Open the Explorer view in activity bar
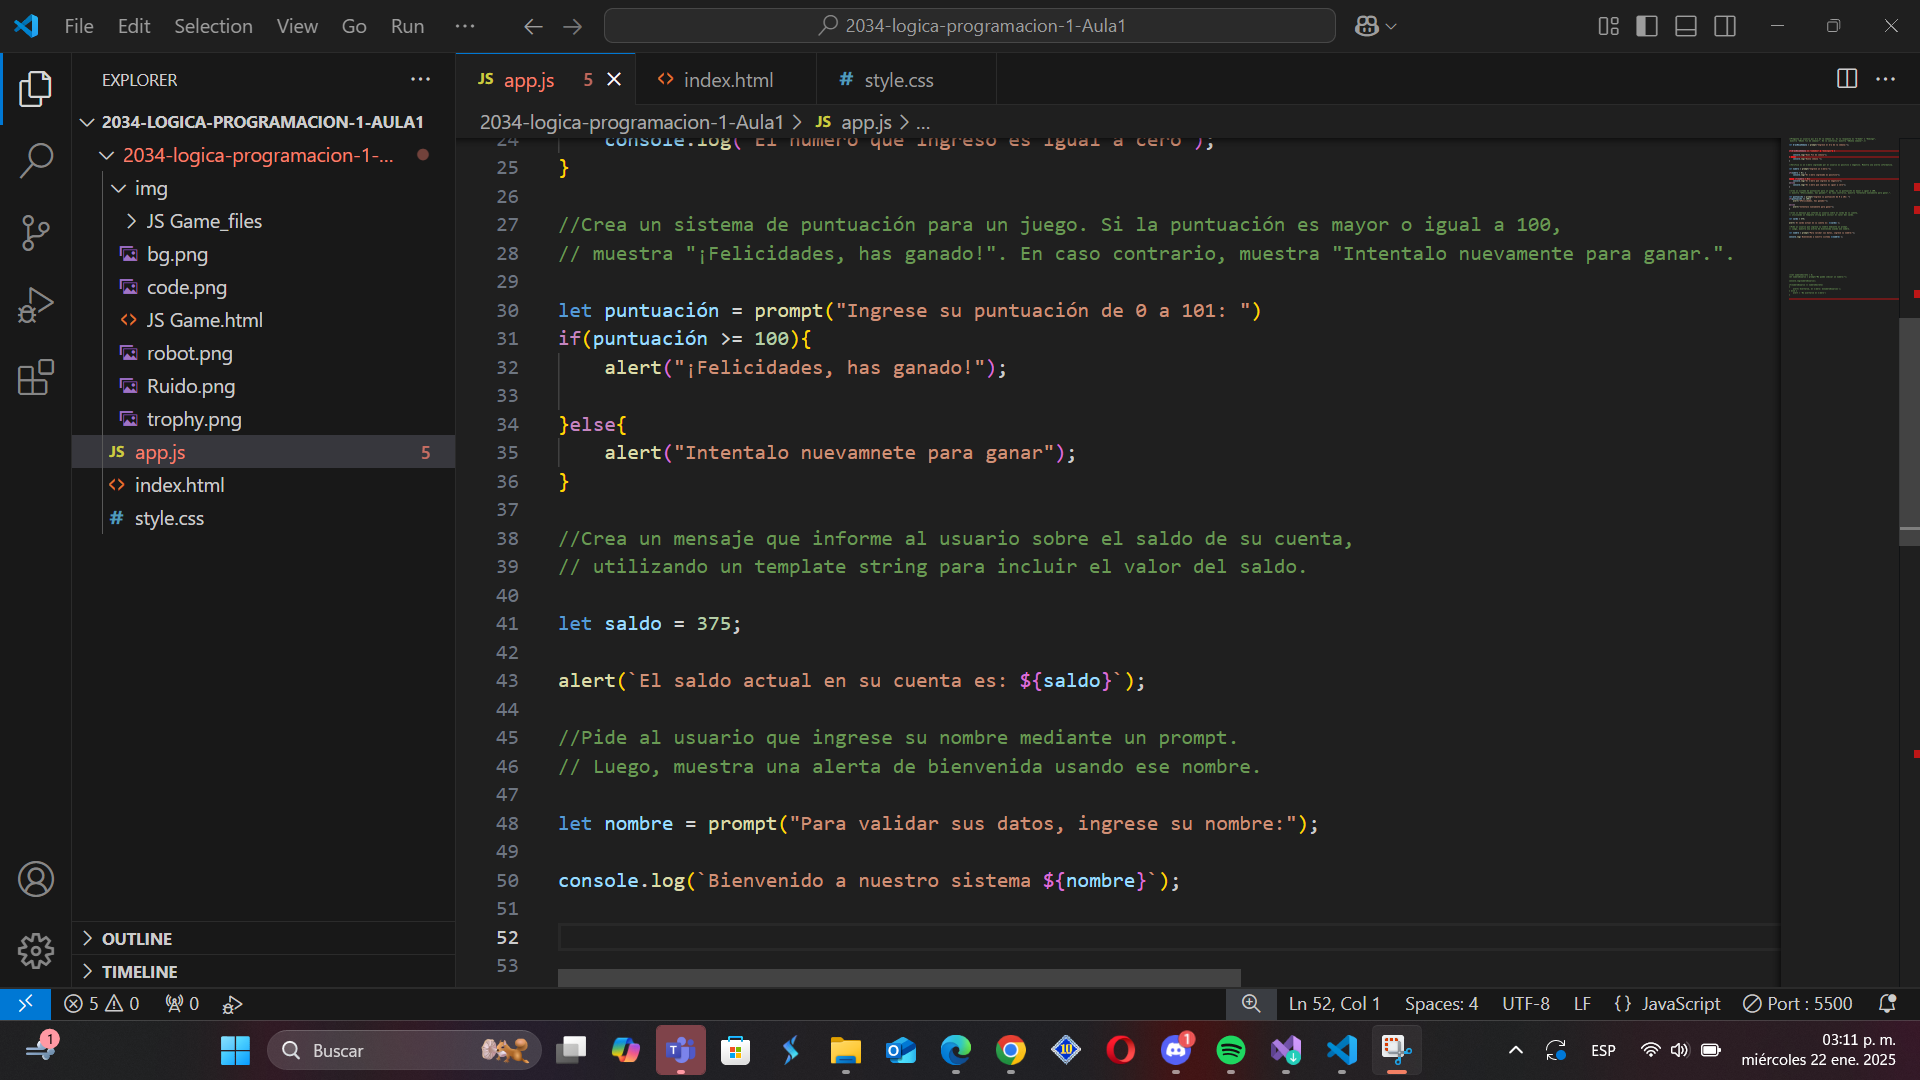This screenshot has width=1920, height=1080. (36, 89)
